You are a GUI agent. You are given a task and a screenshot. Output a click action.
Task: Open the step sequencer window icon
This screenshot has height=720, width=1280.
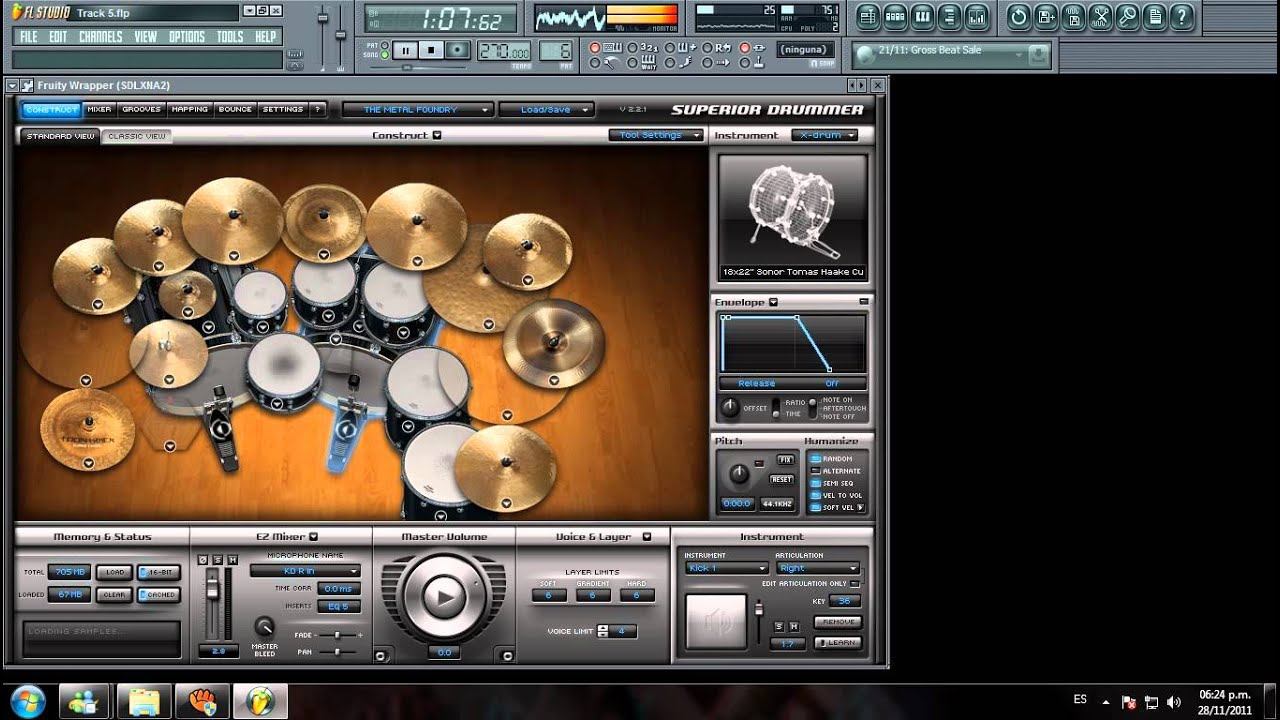click(895, 16)
